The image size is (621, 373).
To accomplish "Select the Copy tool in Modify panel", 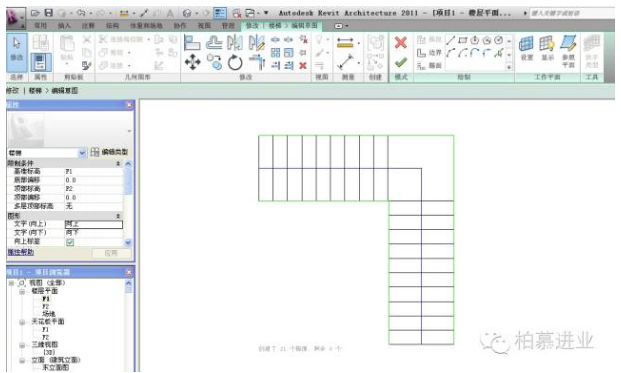I will [x=214, y=62].
